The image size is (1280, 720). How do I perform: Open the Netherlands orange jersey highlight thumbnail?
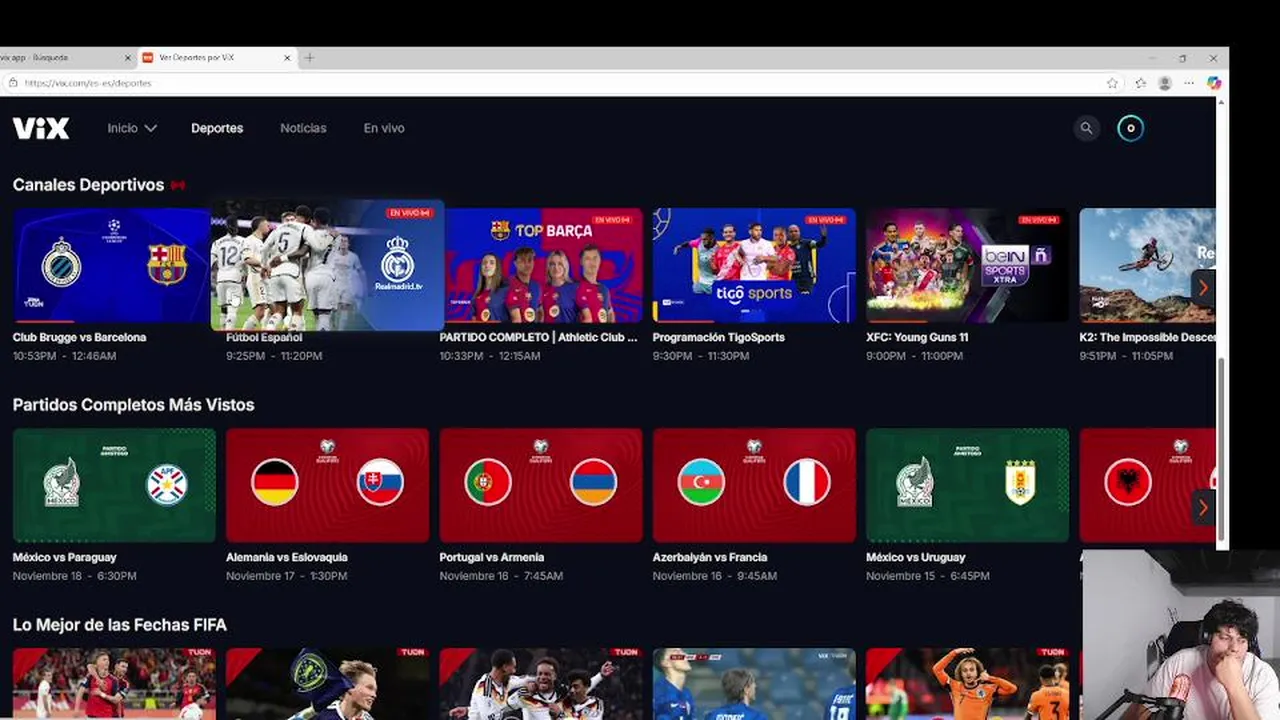tap(967, 684)
